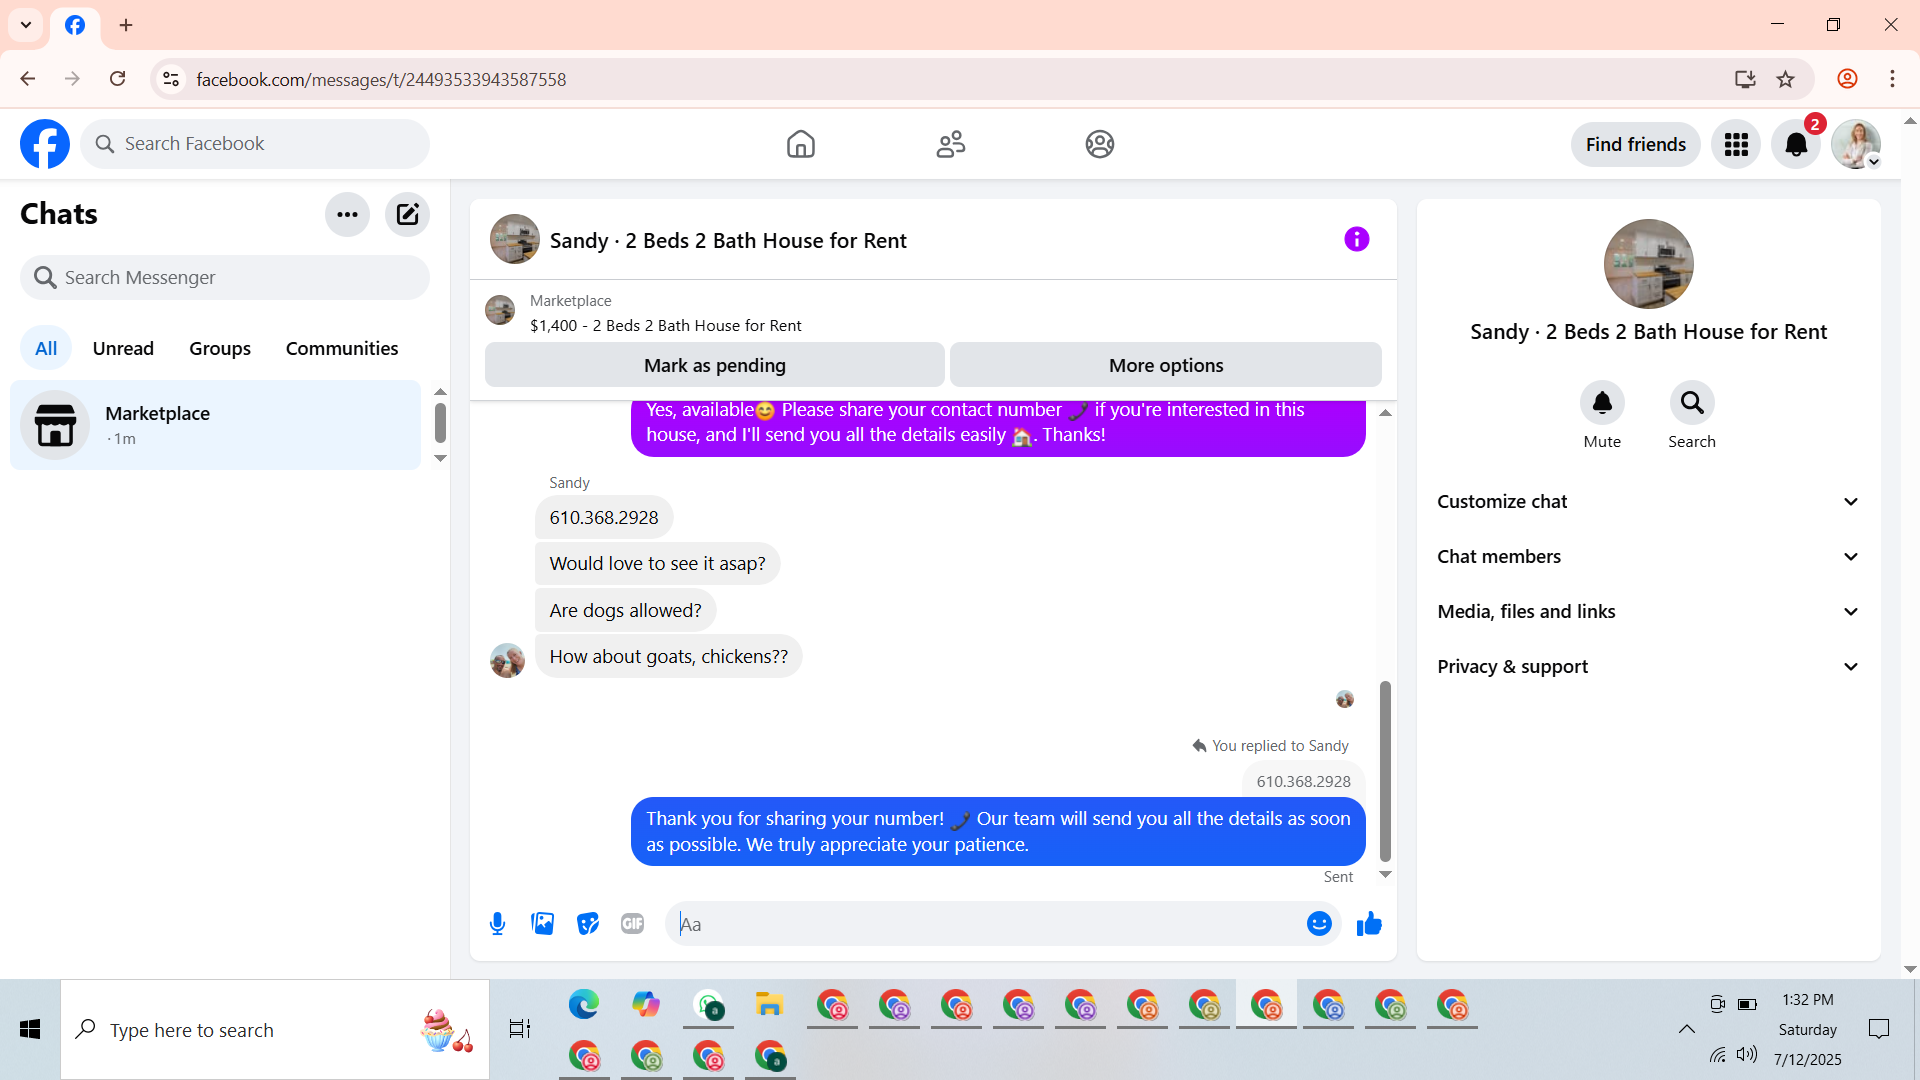Open the sticker picker icon
The height and width of the screenshot is (1080, 1920).
tap(588, 924)
